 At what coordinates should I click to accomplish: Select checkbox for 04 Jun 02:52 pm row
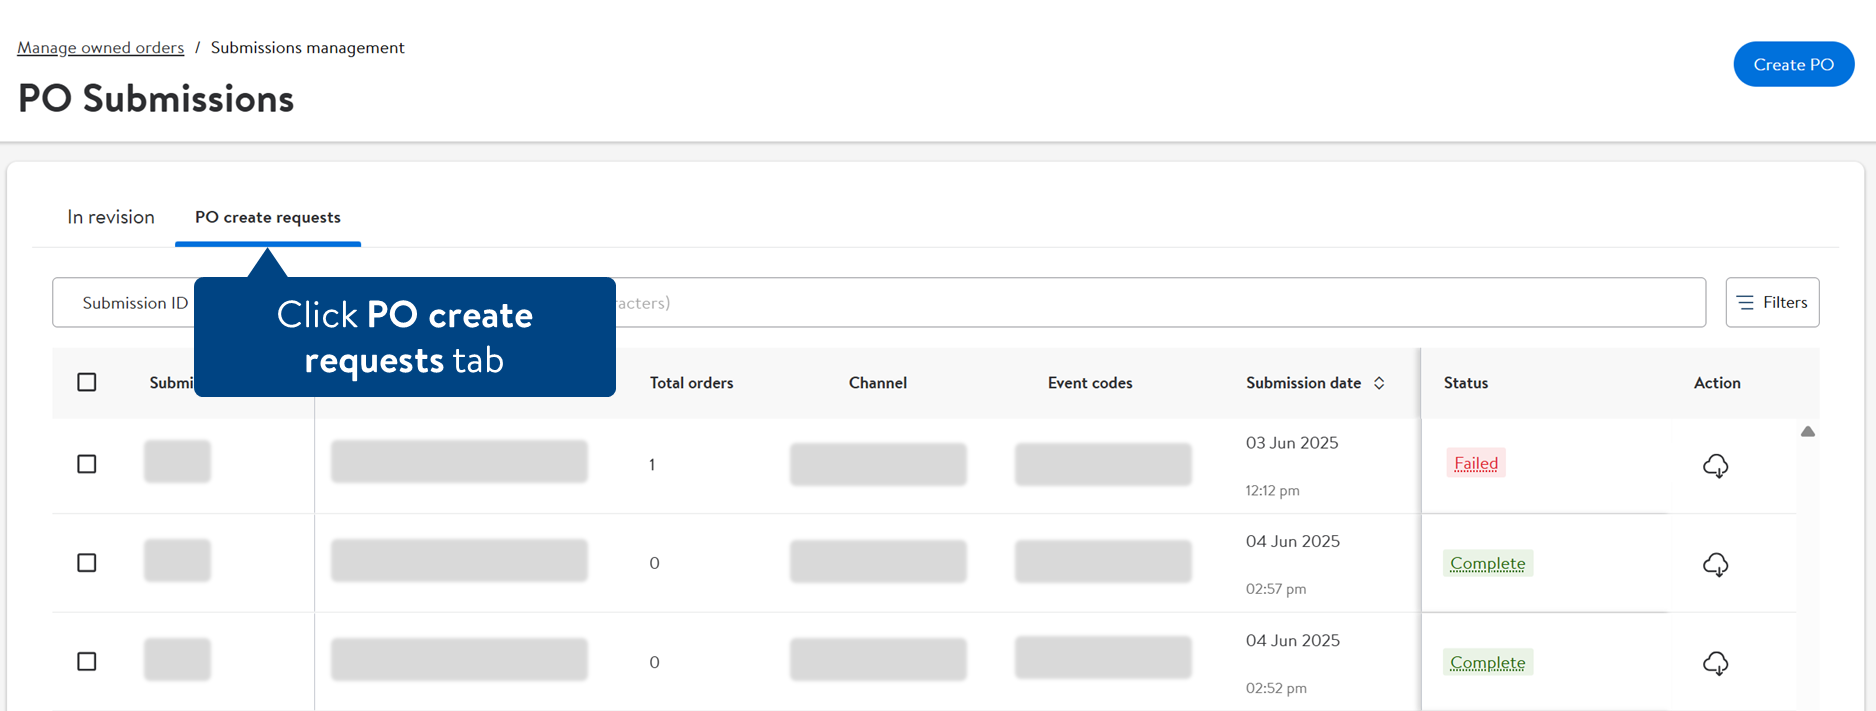click(x=87, y=662)
